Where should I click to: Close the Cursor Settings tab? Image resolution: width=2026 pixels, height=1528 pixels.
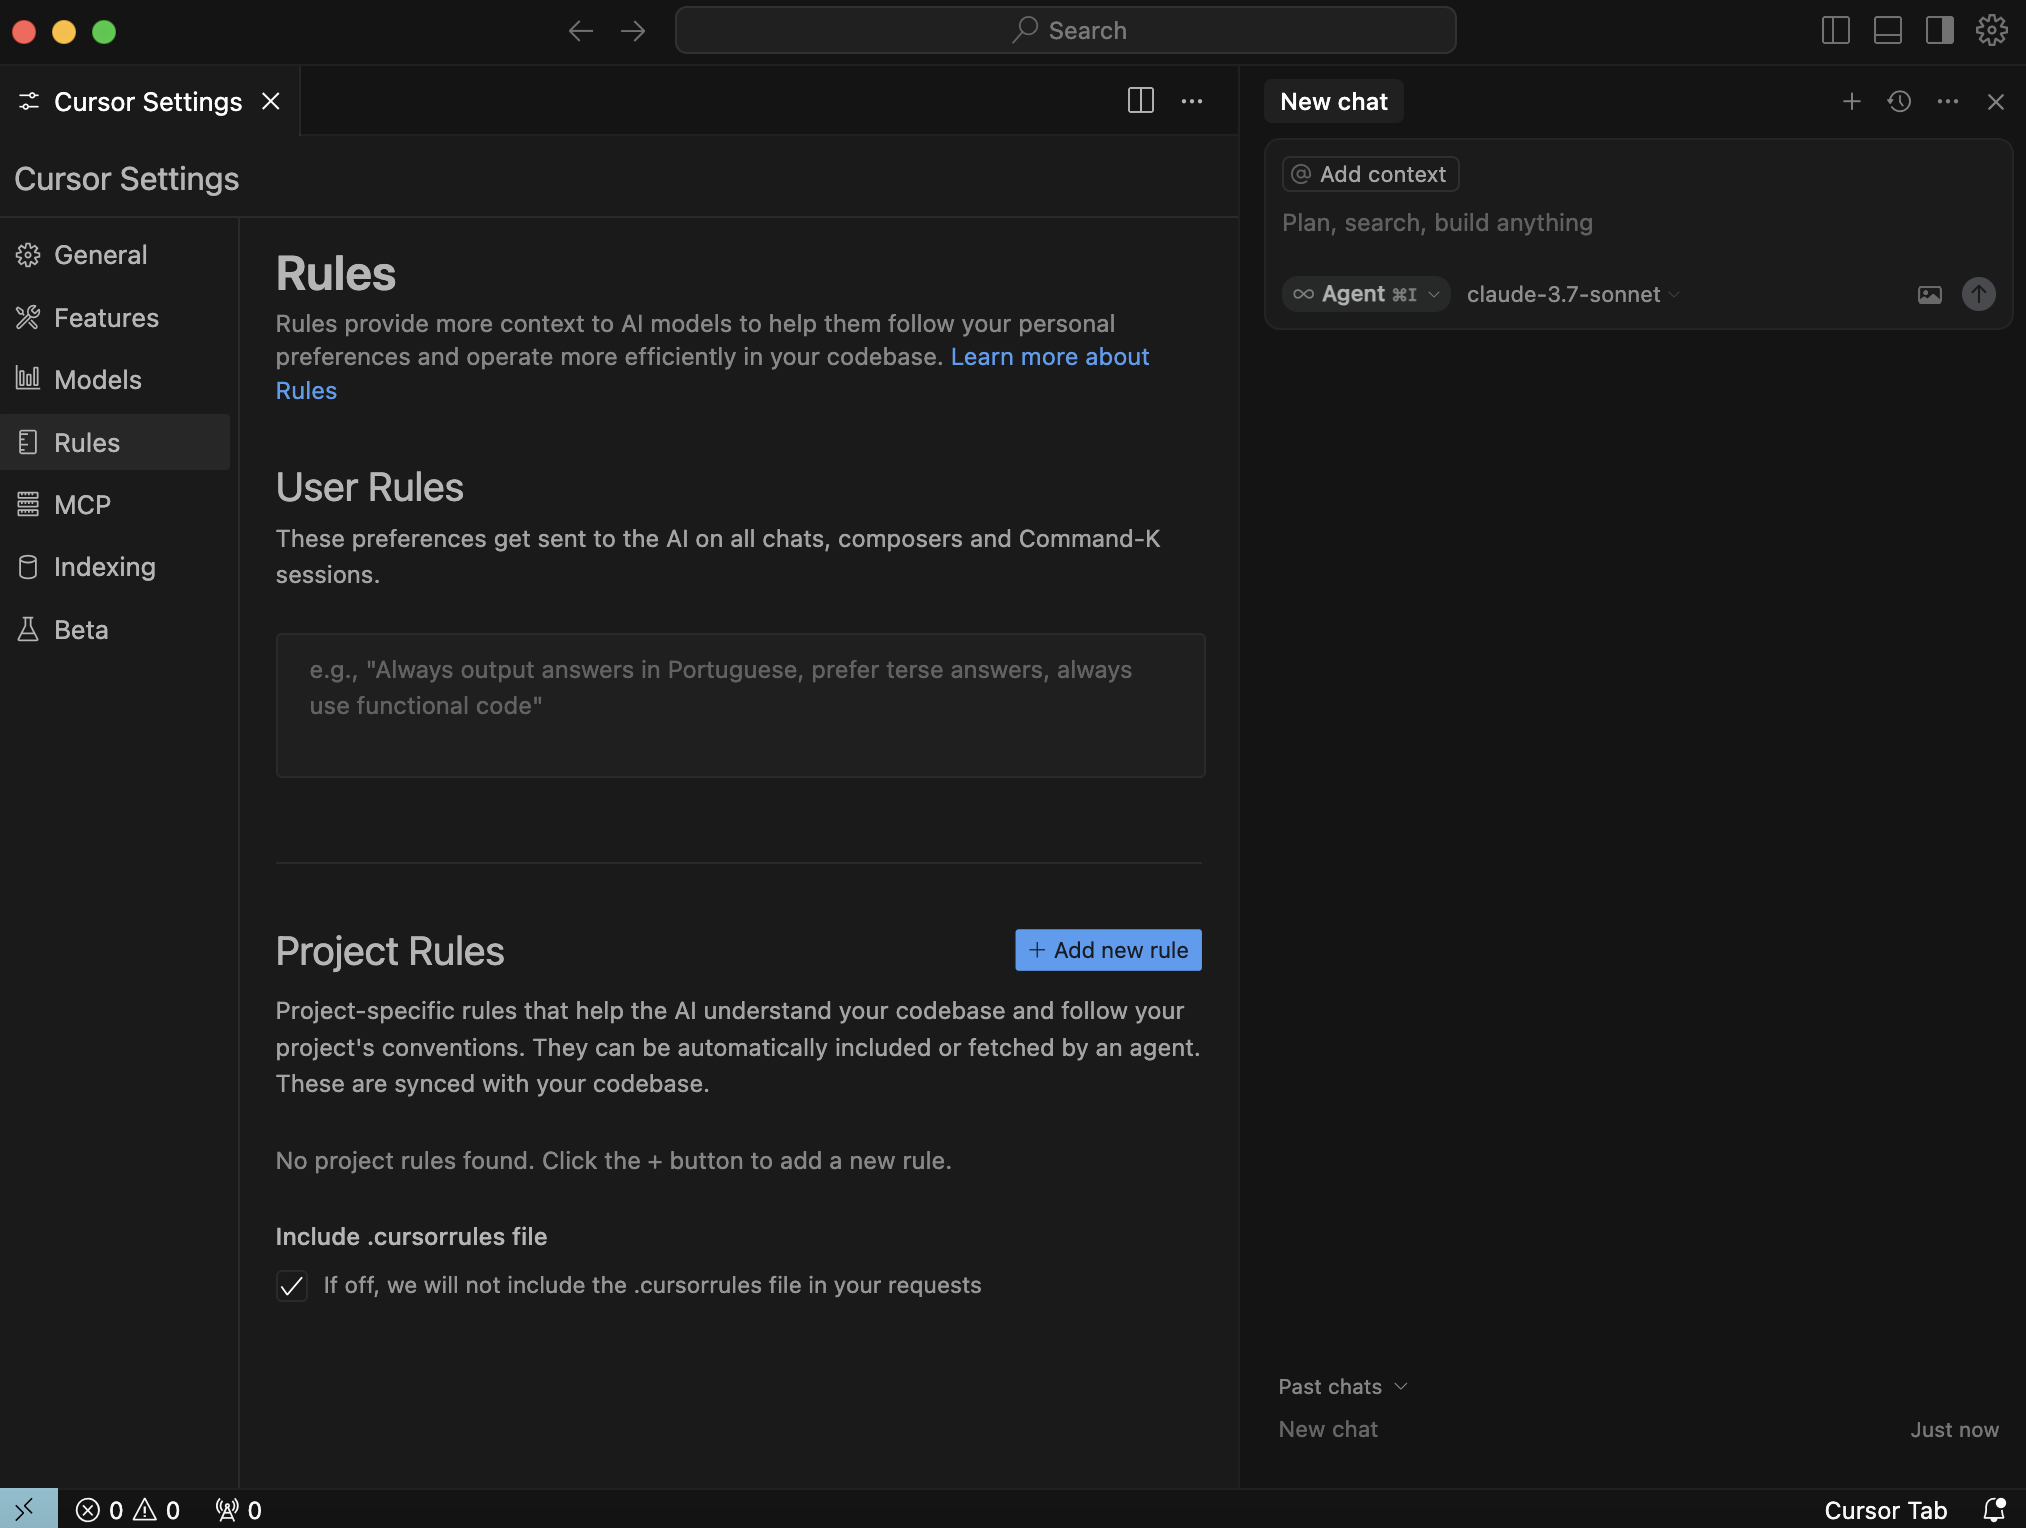271,101
